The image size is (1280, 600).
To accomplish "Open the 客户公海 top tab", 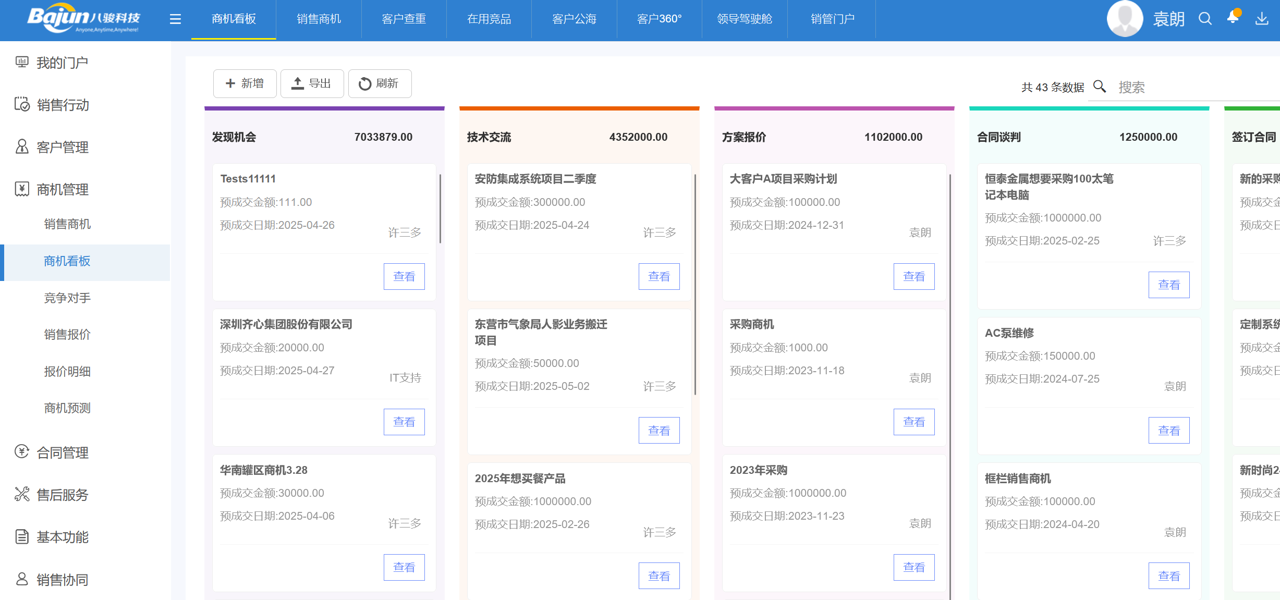I will coord(574,19).
